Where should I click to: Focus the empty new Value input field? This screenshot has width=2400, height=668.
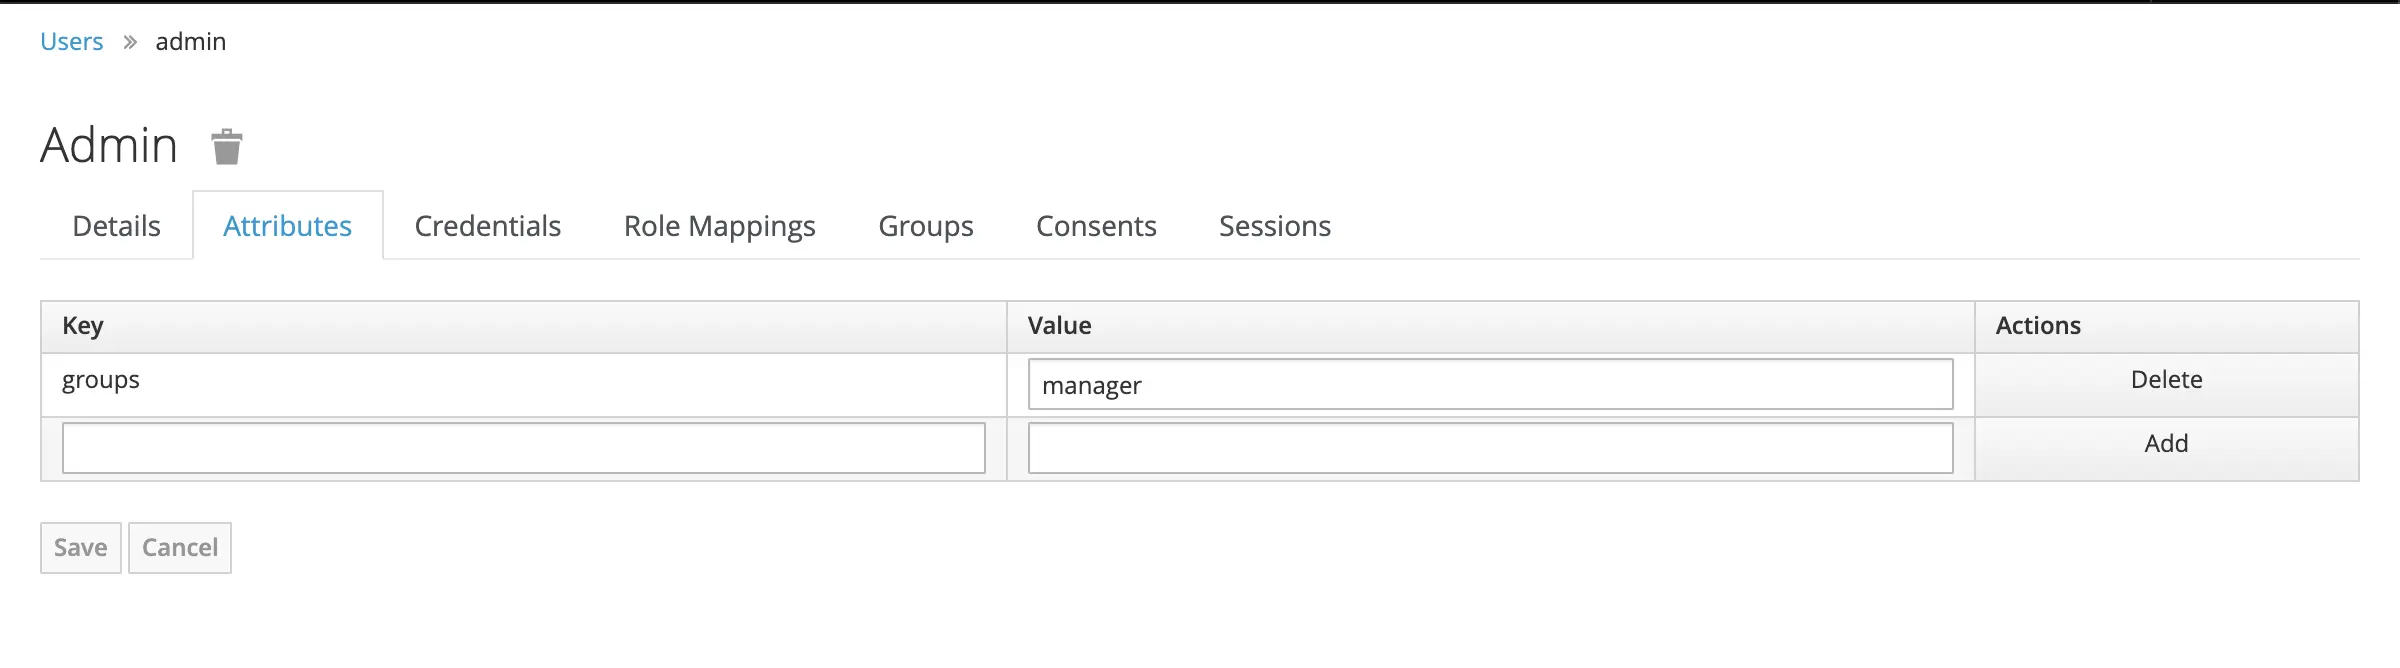[x=1489, y=448]
